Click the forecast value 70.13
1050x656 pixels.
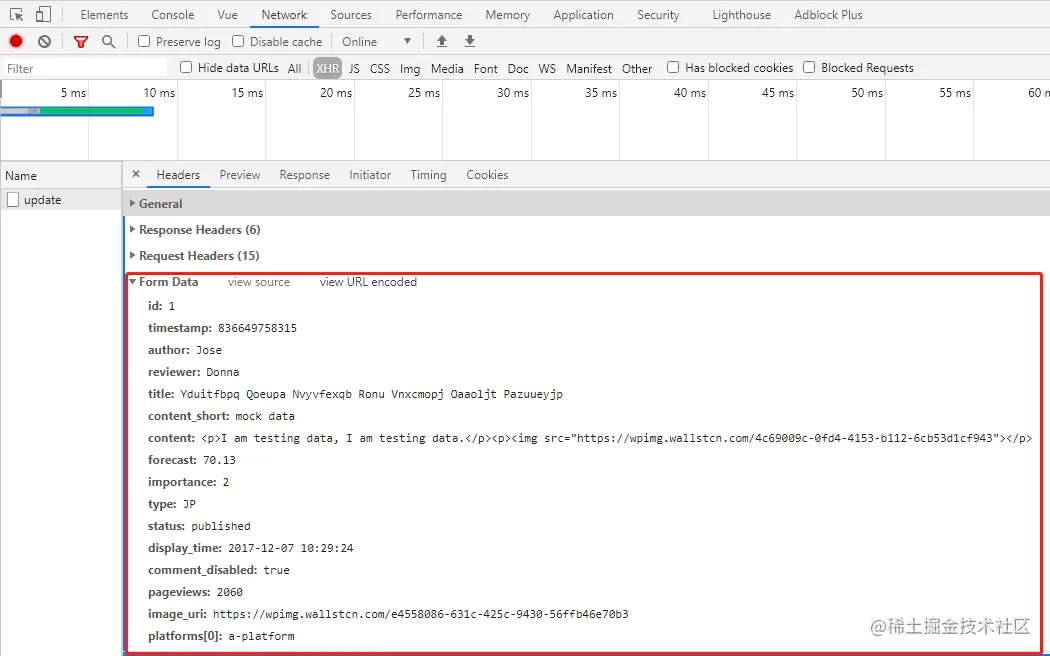[x=219, y=460]
